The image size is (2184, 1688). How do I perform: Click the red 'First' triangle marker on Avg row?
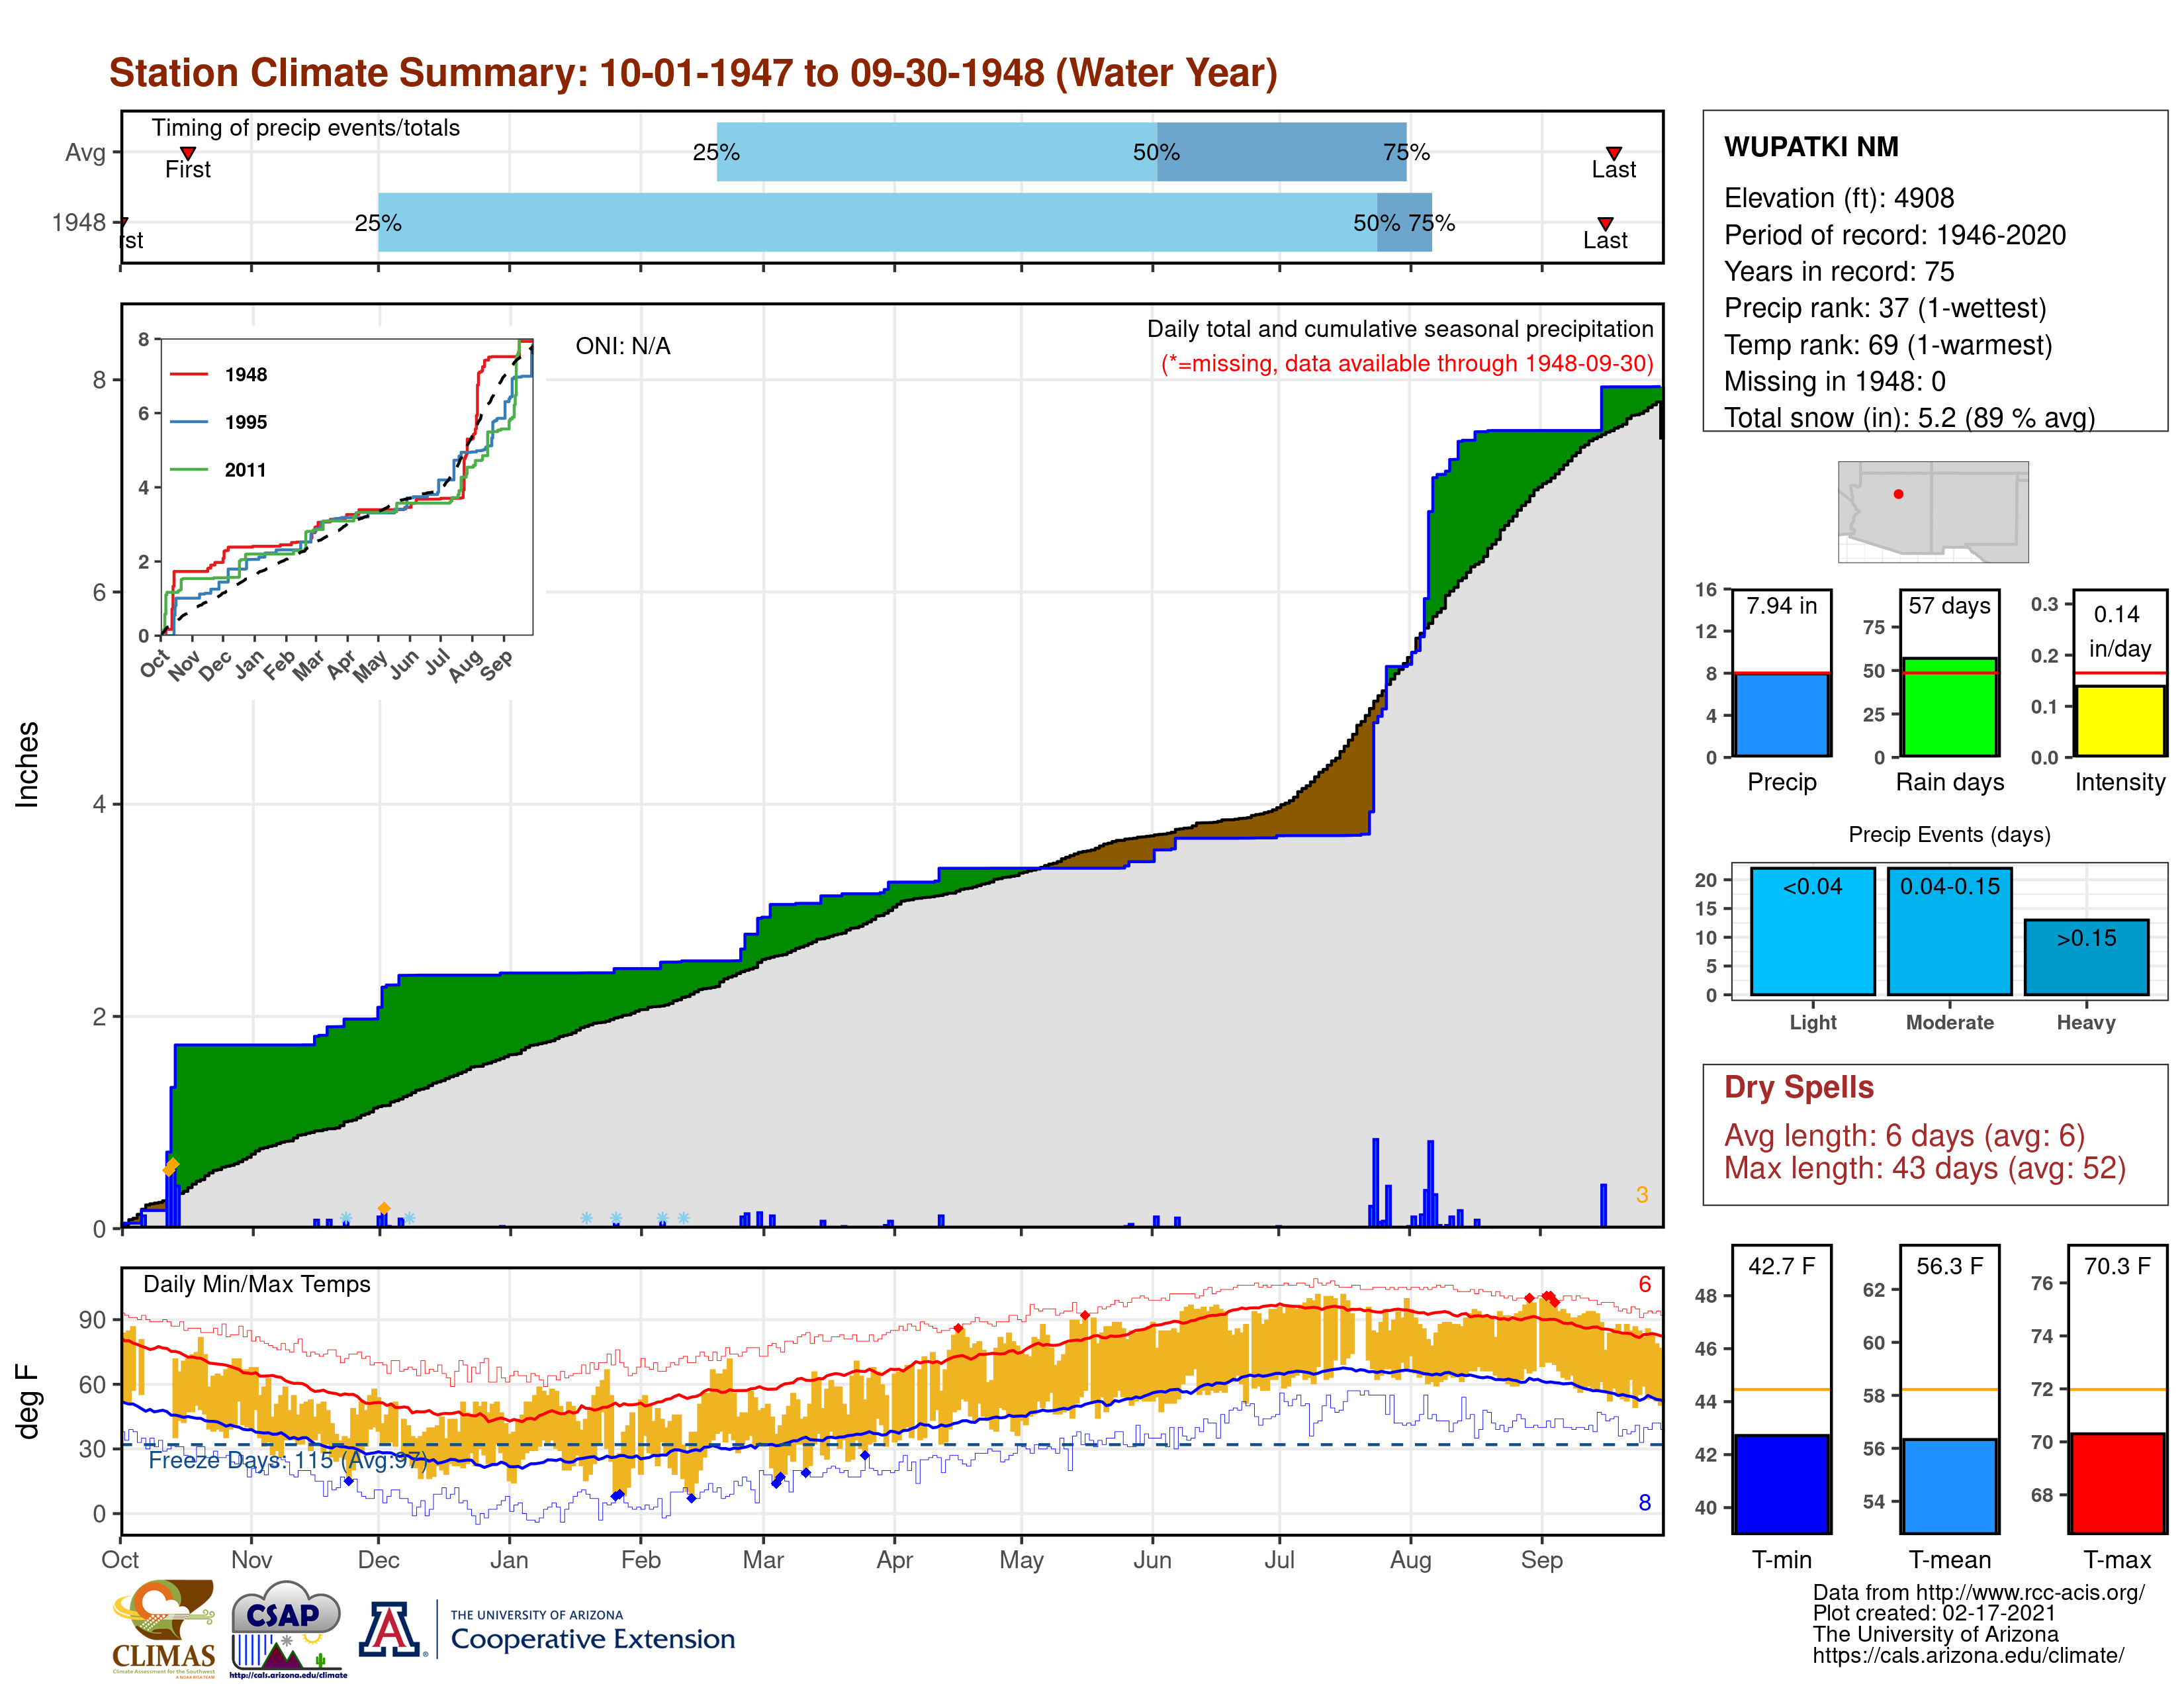pyautogui.click(x=188, y=153)
